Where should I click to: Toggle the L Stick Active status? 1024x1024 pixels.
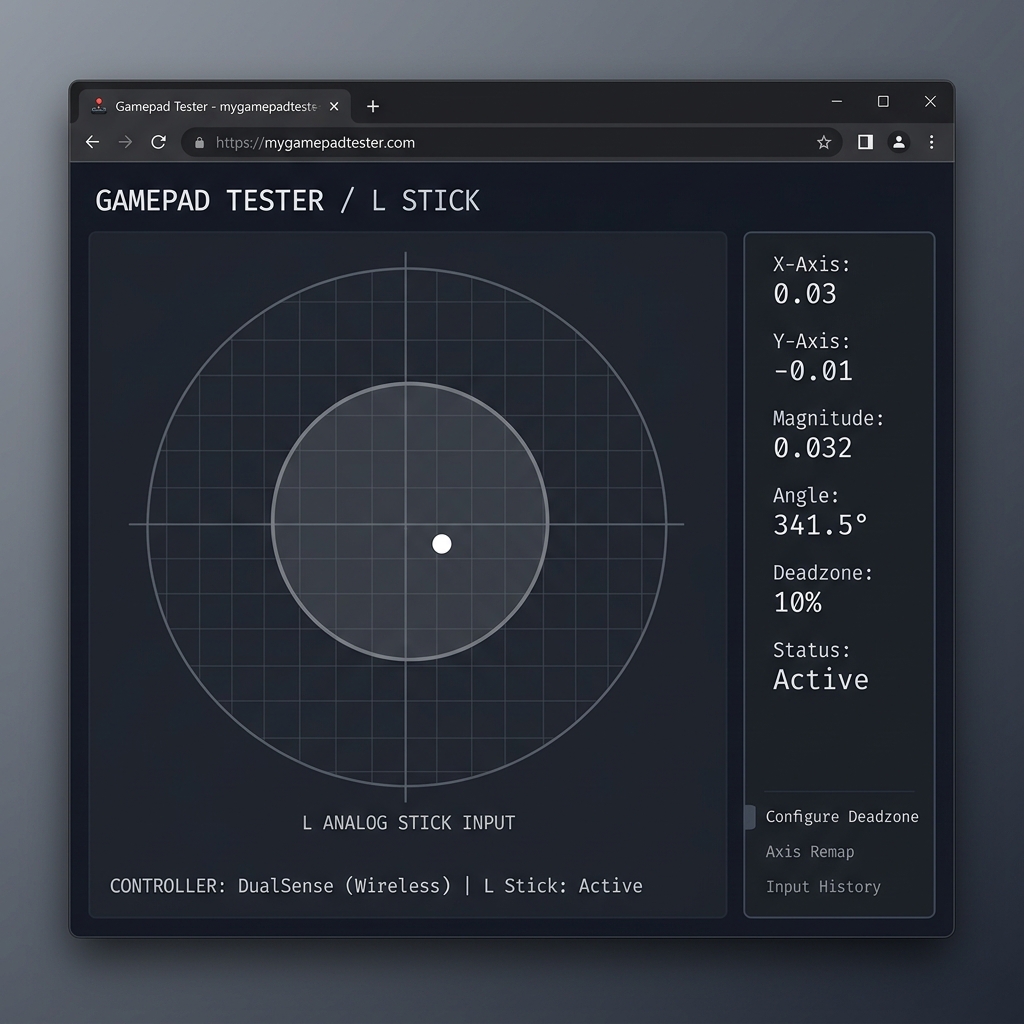click(x=820, y=680)
